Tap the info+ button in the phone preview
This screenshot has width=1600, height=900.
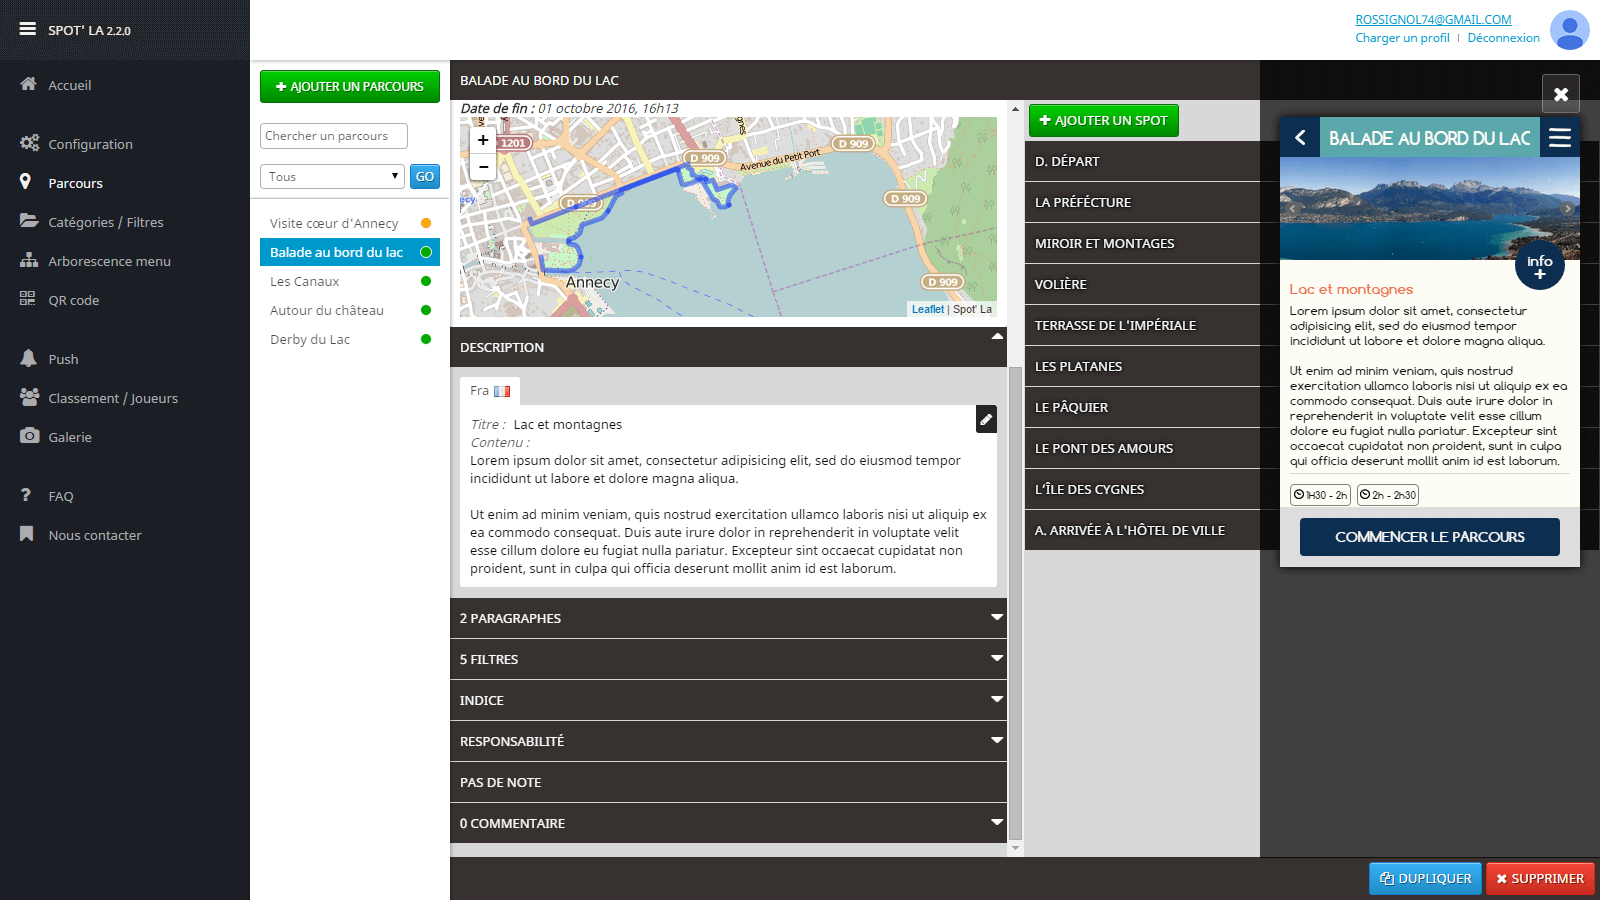click(x=1539, y=265)
